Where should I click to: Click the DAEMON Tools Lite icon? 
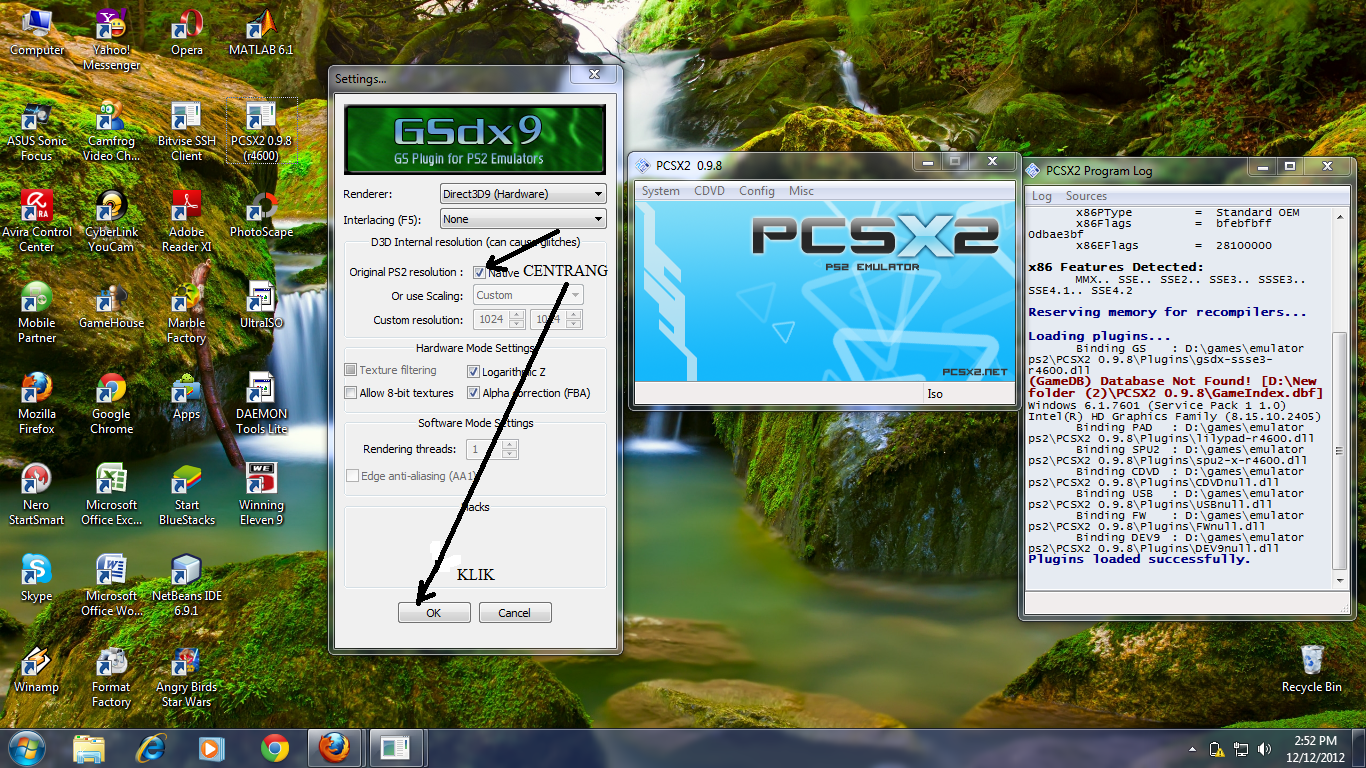261,404
